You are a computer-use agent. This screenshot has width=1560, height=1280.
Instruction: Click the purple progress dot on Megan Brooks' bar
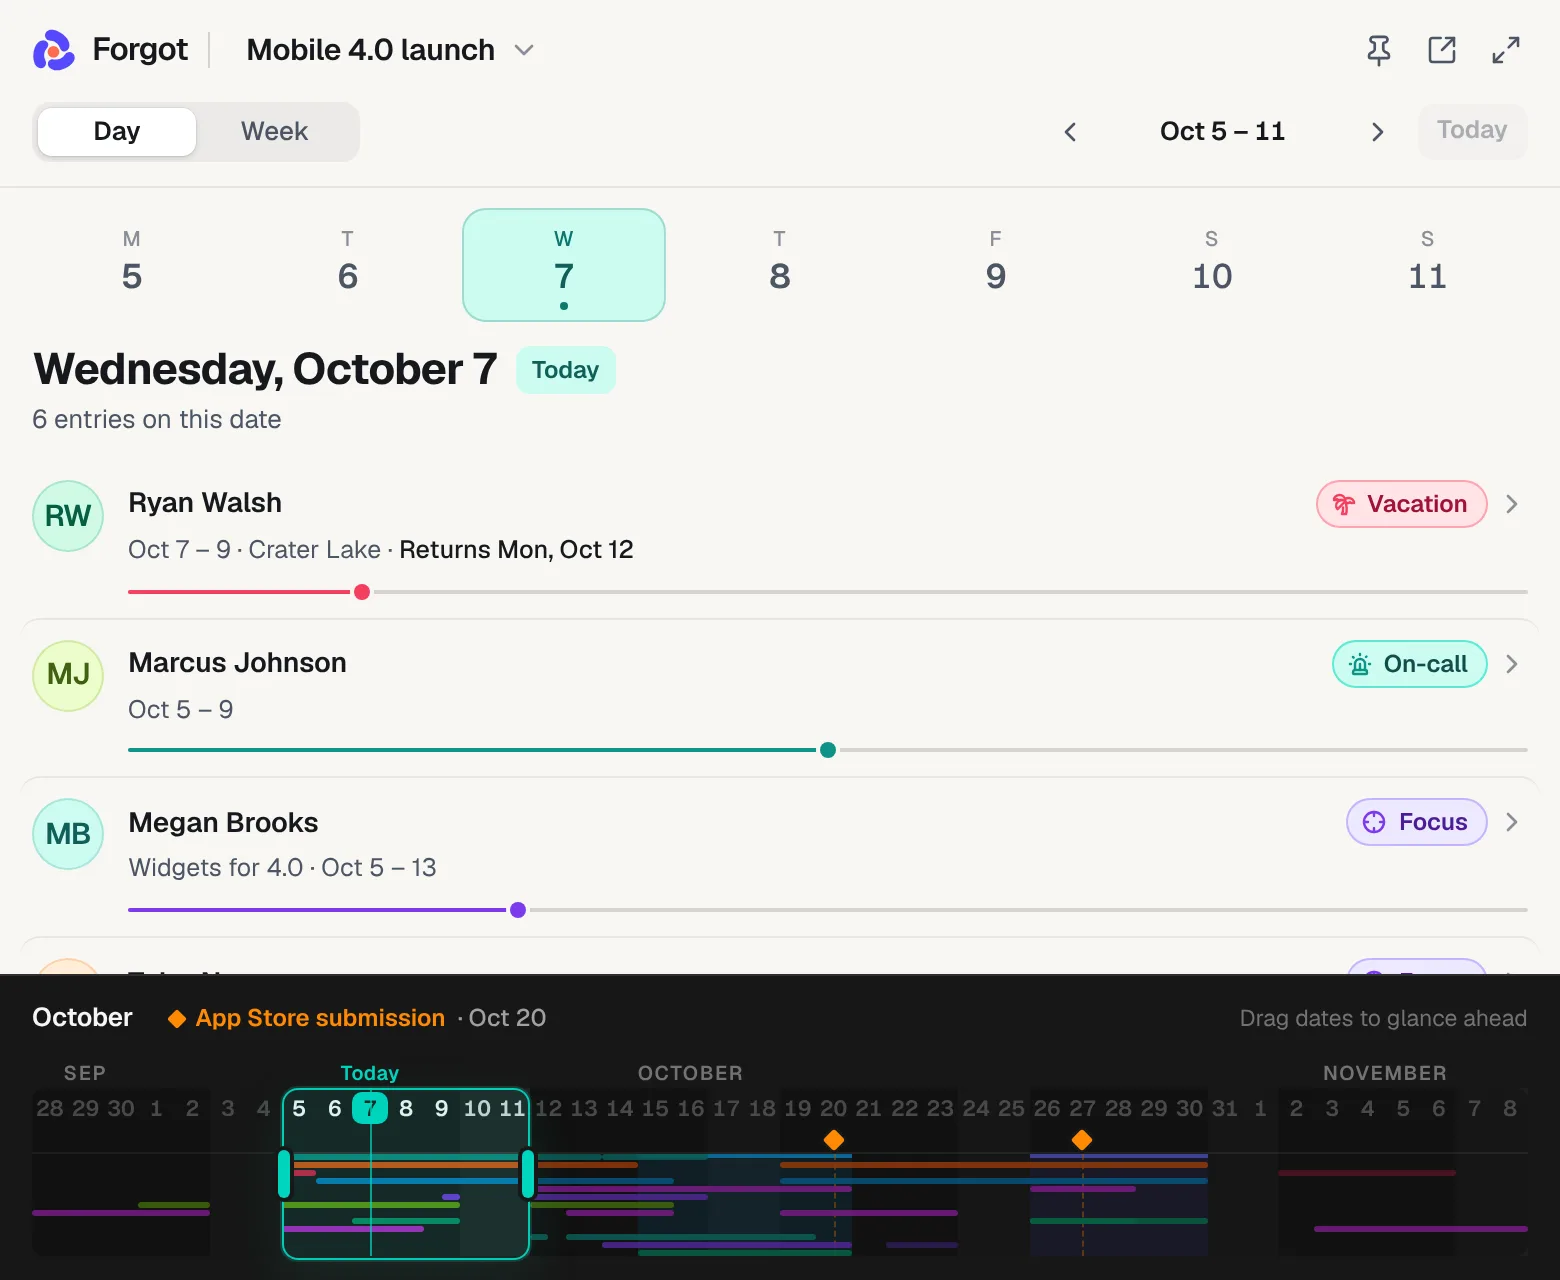518,910
